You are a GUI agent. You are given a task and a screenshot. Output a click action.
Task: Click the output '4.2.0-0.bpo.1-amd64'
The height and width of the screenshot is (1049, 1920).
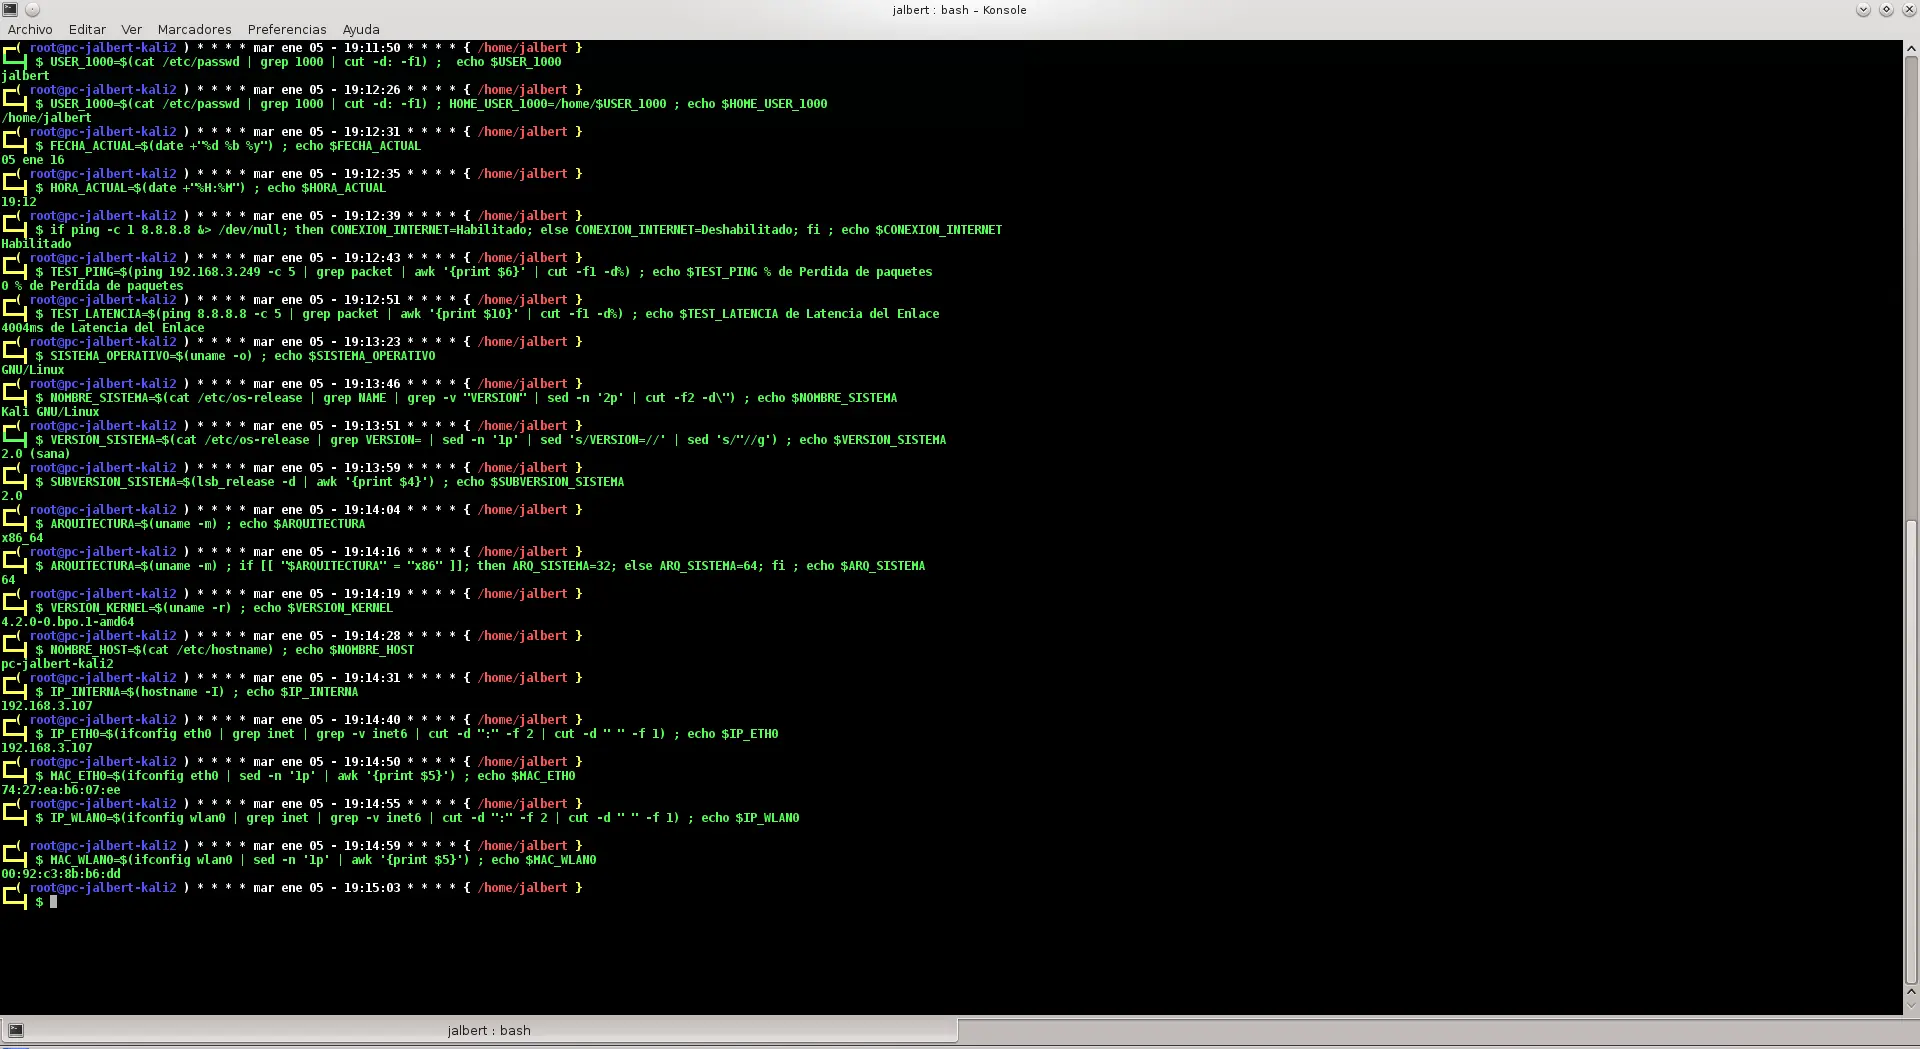coord(68,621)
